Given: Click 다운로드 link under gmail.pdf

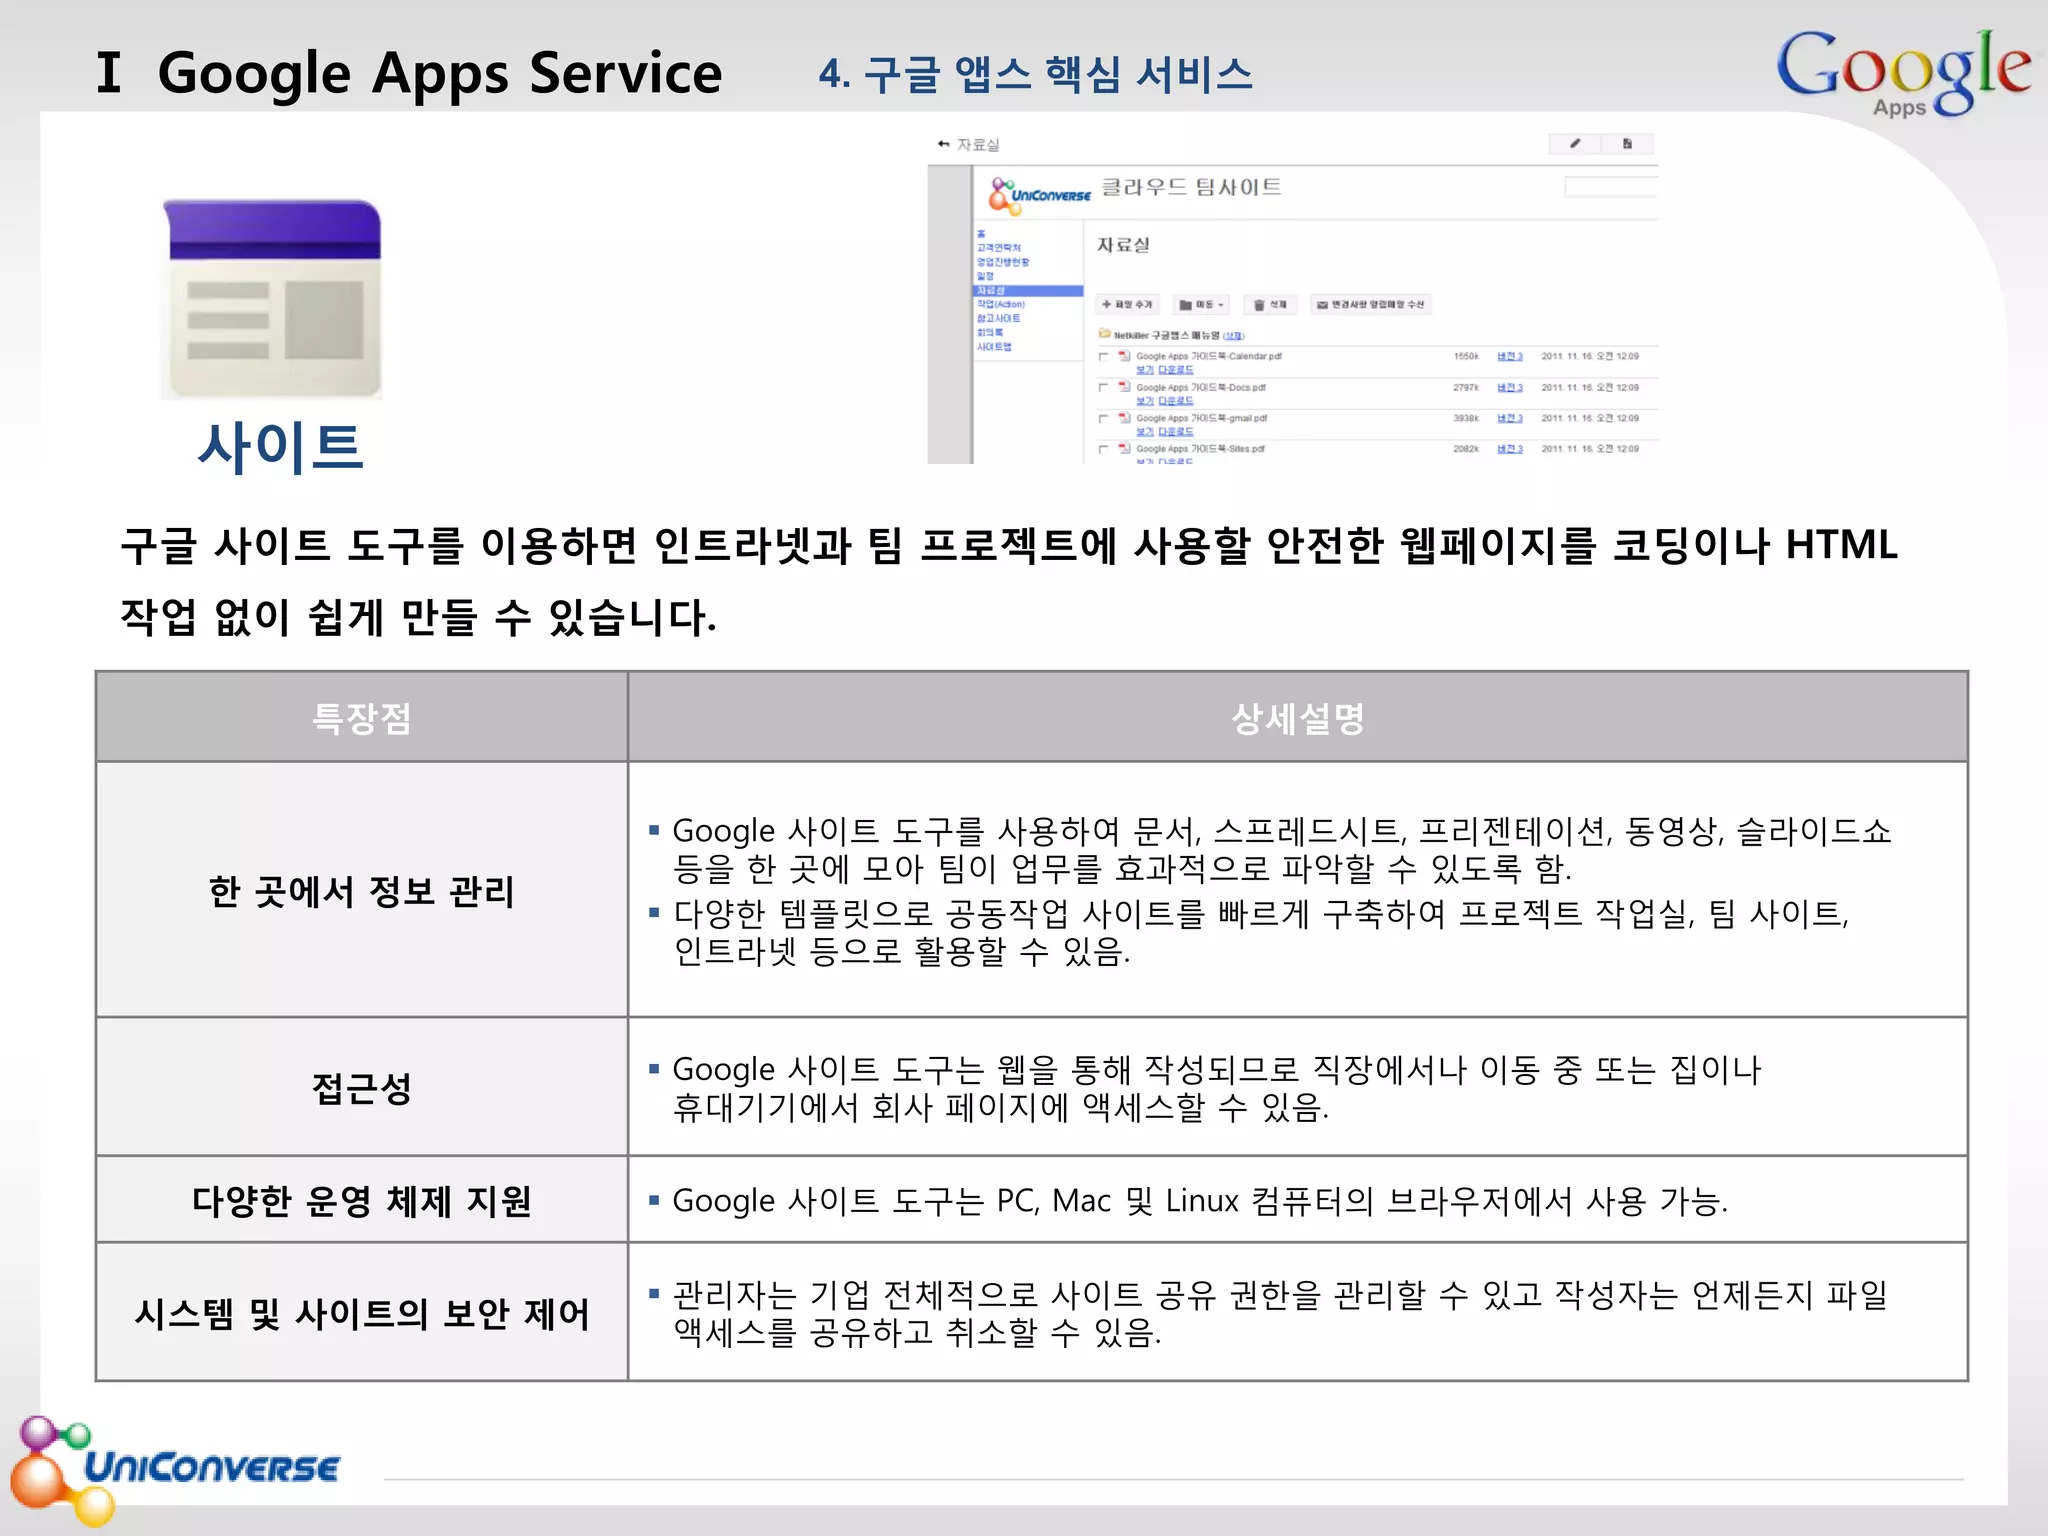Looking at the screenshot, I should coord(1176,432).
